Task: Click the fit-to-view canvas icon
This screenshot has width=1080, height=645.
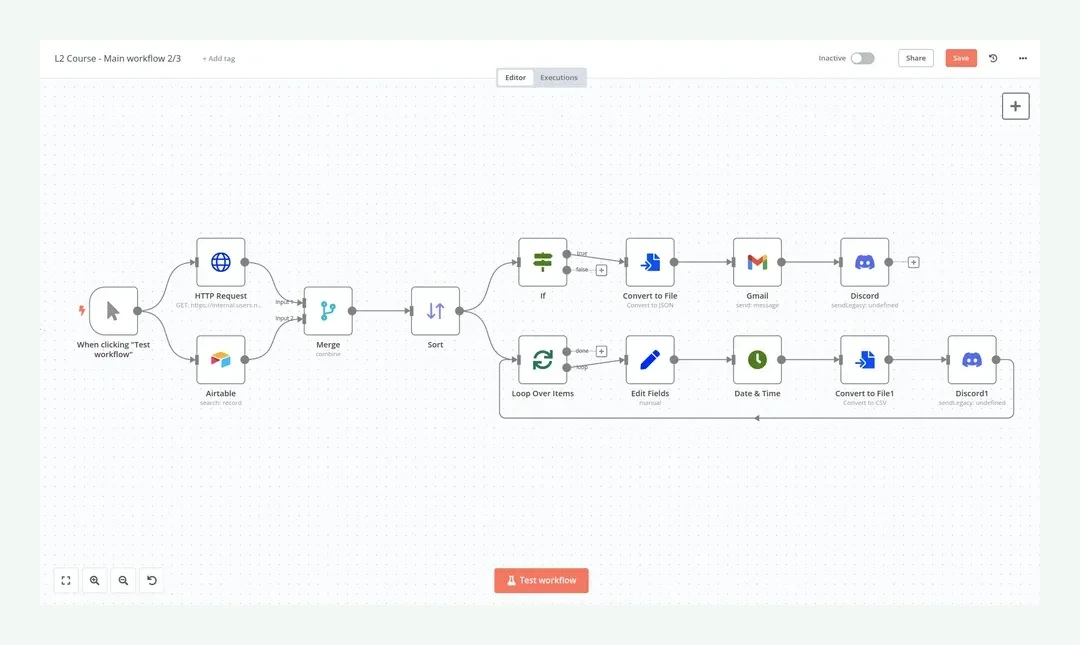Action: click(x=66, y=580)
